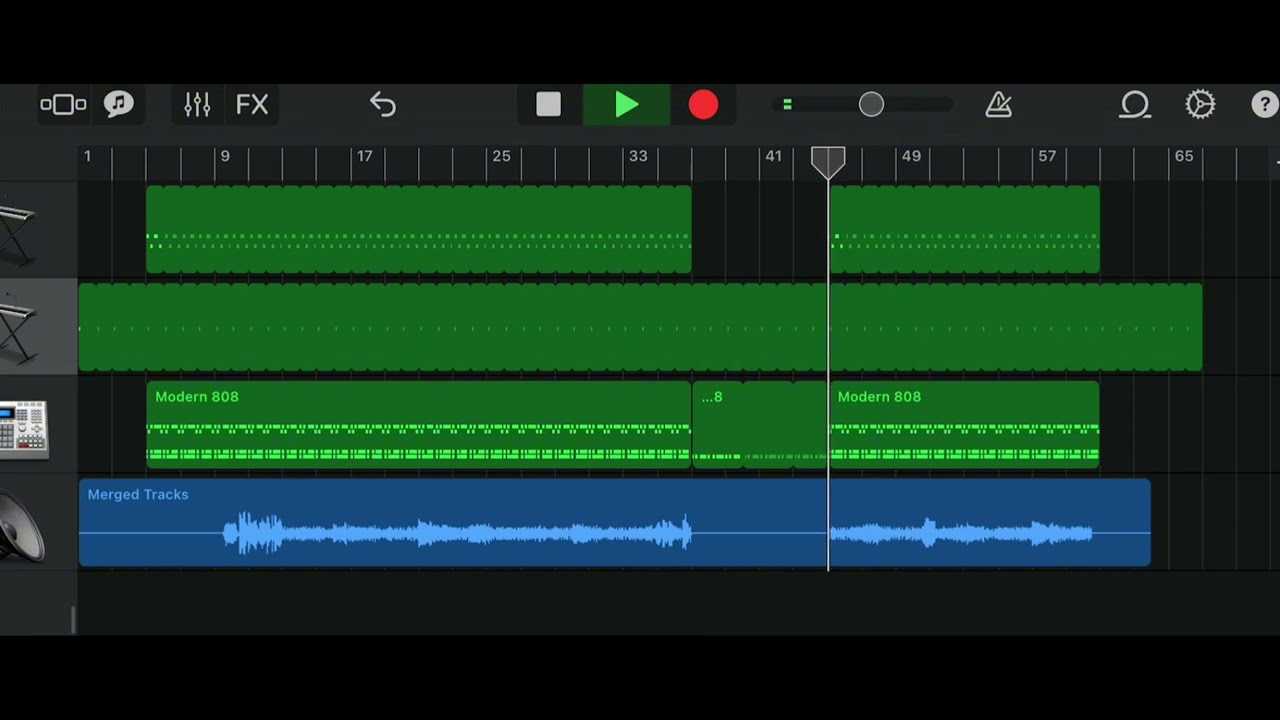
Task: Adjust the master volume slider knob
Action: pos(871,105)
